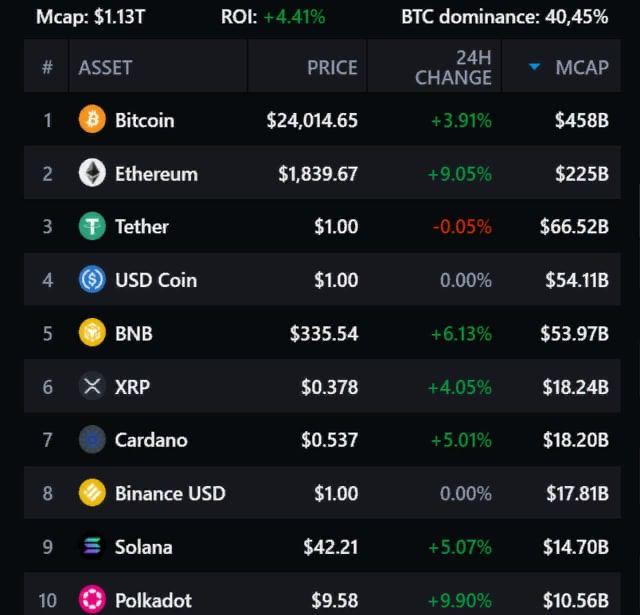Image resolution: width=640 pixels, height=615 pixels.
Task: Click the XRP logo icon
Action: (92, 386)
